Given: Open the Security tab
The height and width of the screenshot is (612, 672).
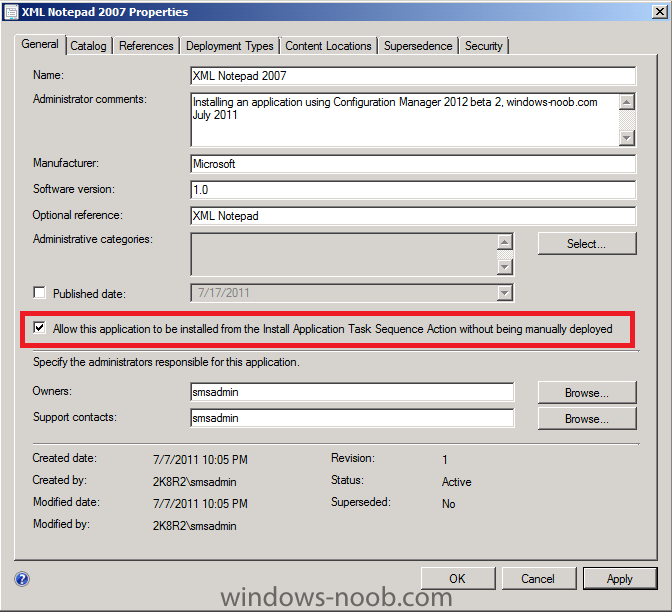Looking at the screenshot, I should pos(484,46).
